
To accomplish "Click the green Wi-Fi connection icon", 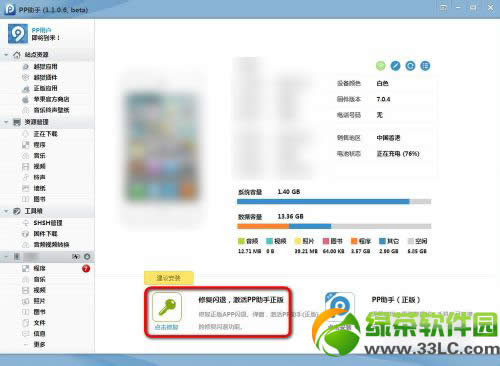I will (380, 66).
